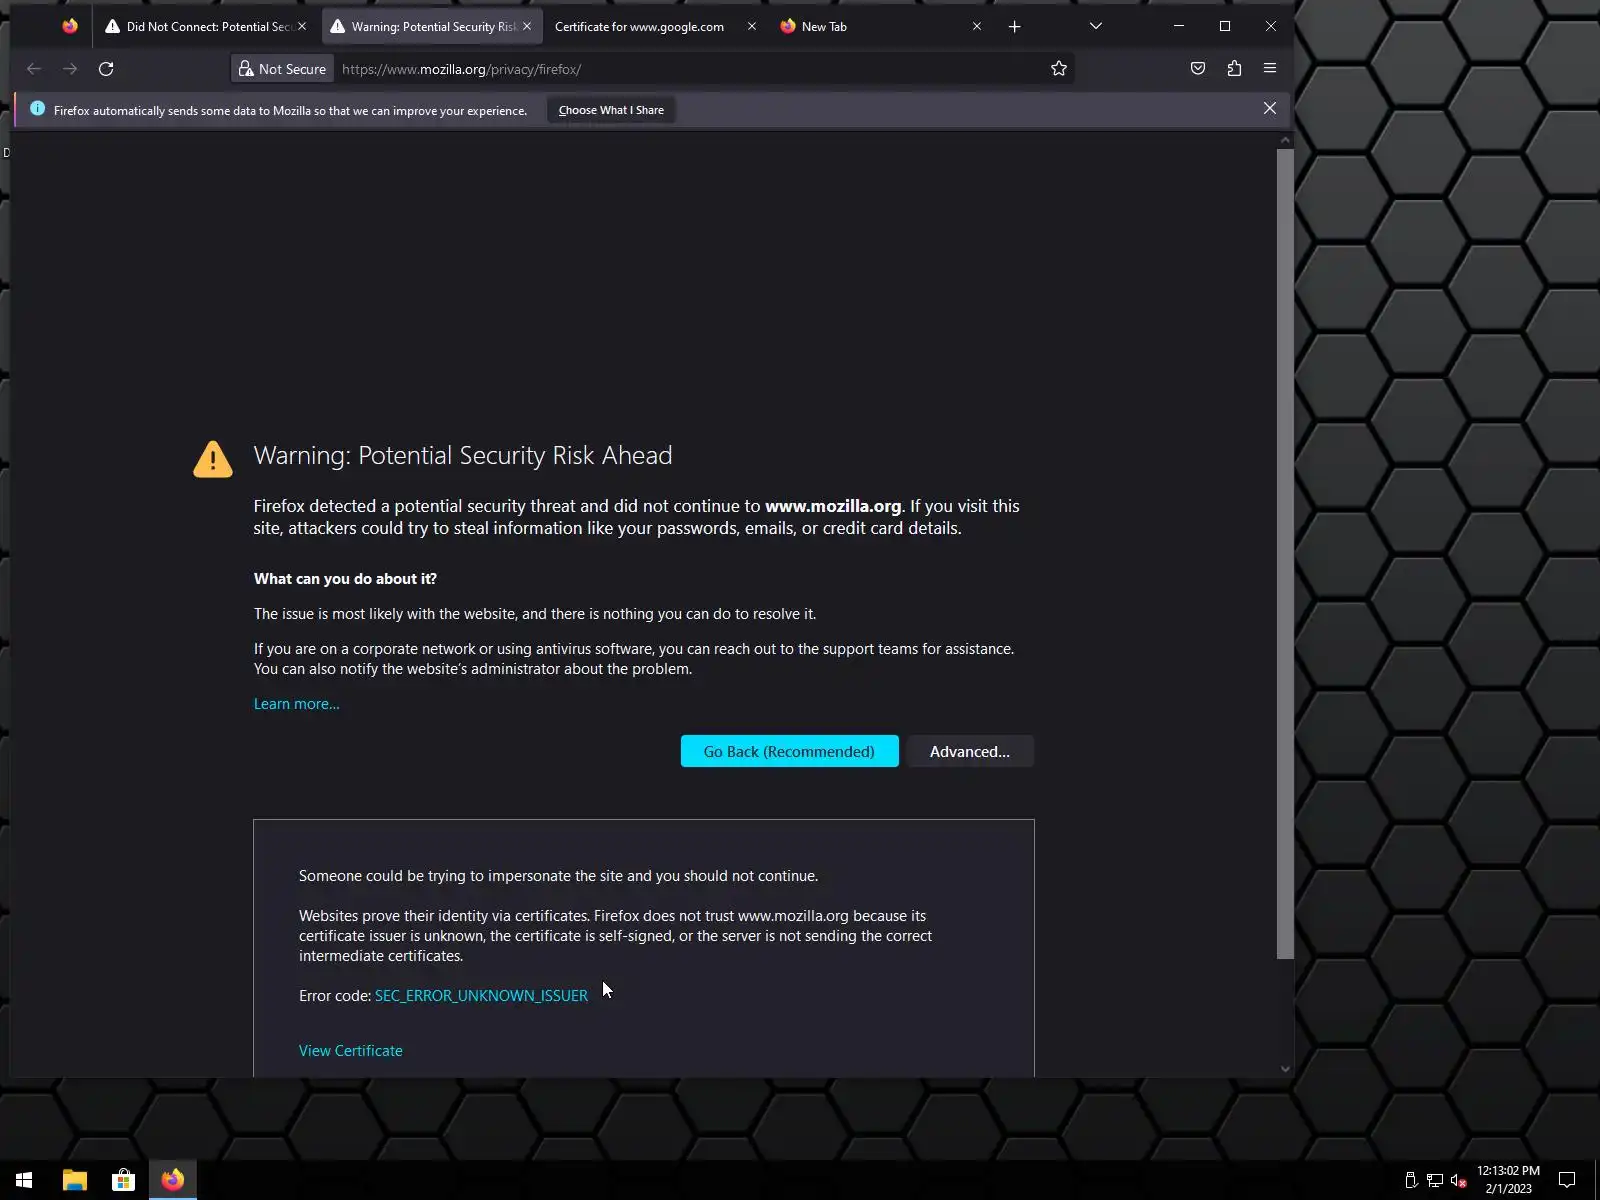Click the SEC_ERROR_UNKNOWN_ISSUER error code link
The width and height of the screenshot is (1600, 1200).
[481, 996]
